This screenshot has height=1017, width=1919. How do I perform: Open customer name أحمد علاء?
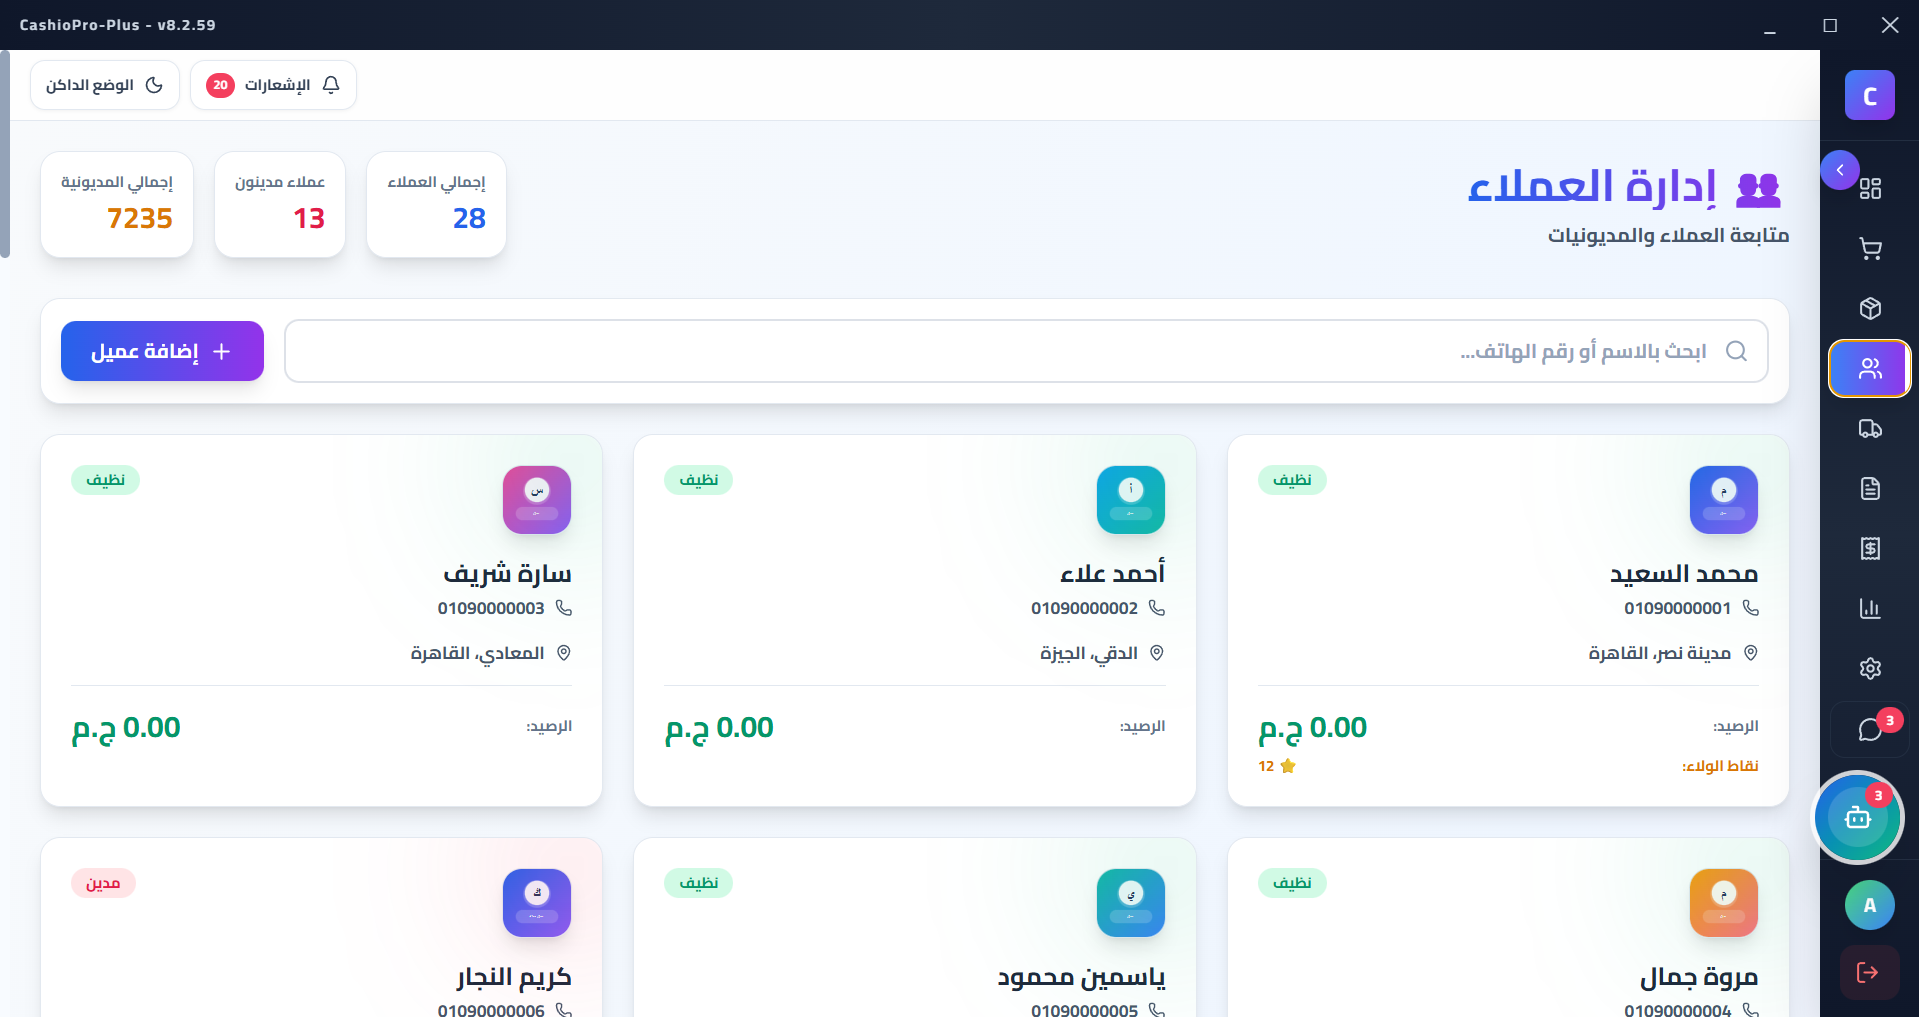[x=1113, y=573]
